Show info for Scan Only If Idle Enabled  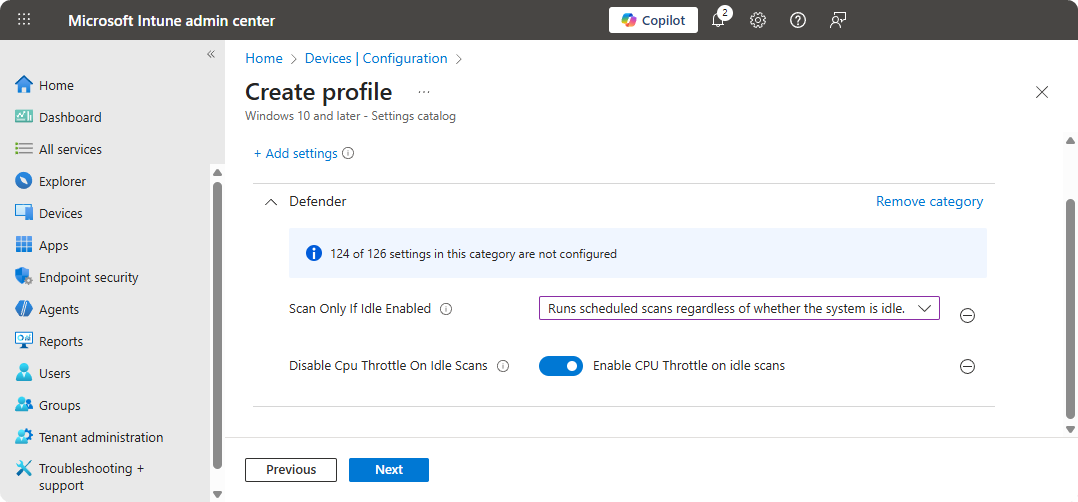pos(446,309)
